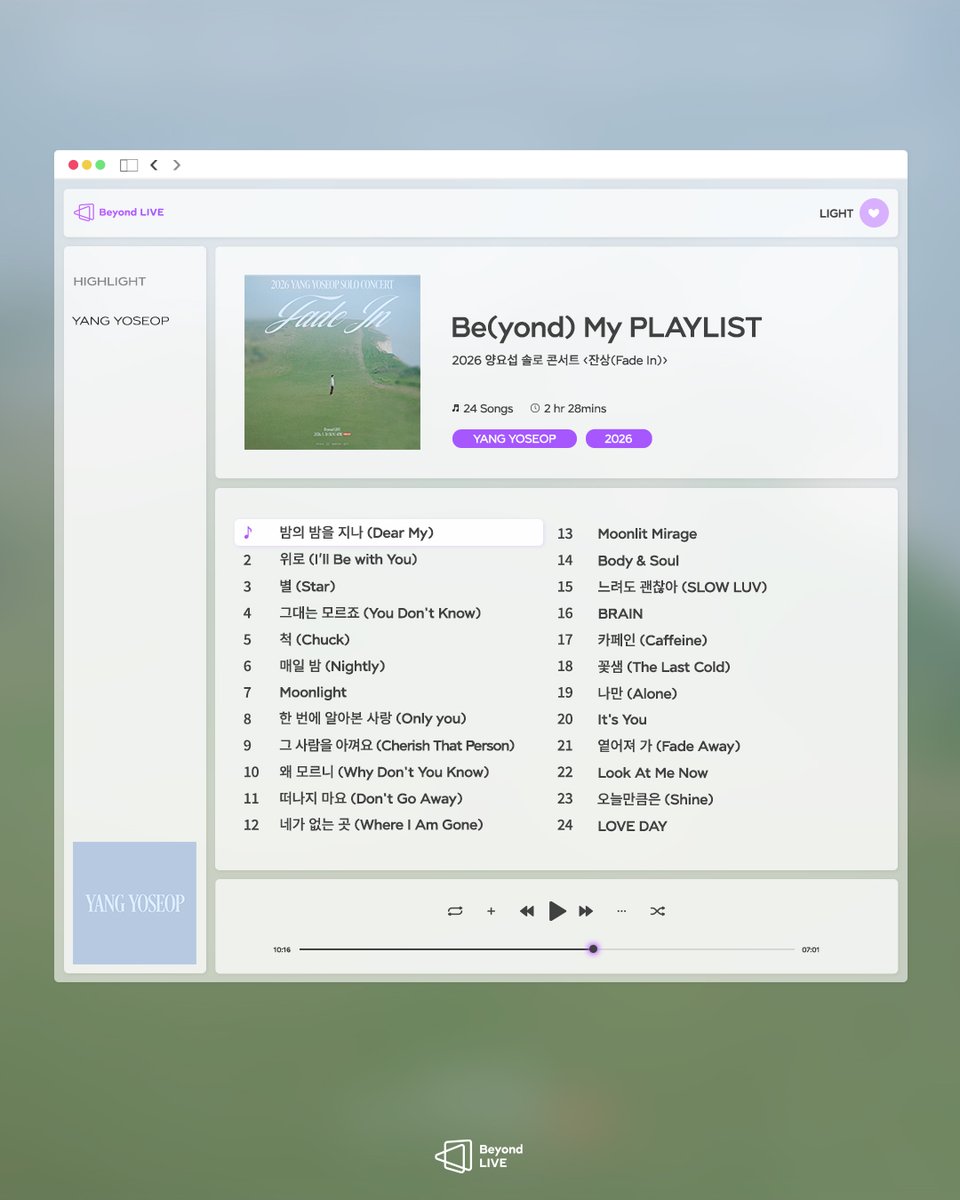The height and width of the screenshot is (1200, 960).
Task: Click the clock icon beside 2 hr 28mins
Action: (x=535, y=408)
